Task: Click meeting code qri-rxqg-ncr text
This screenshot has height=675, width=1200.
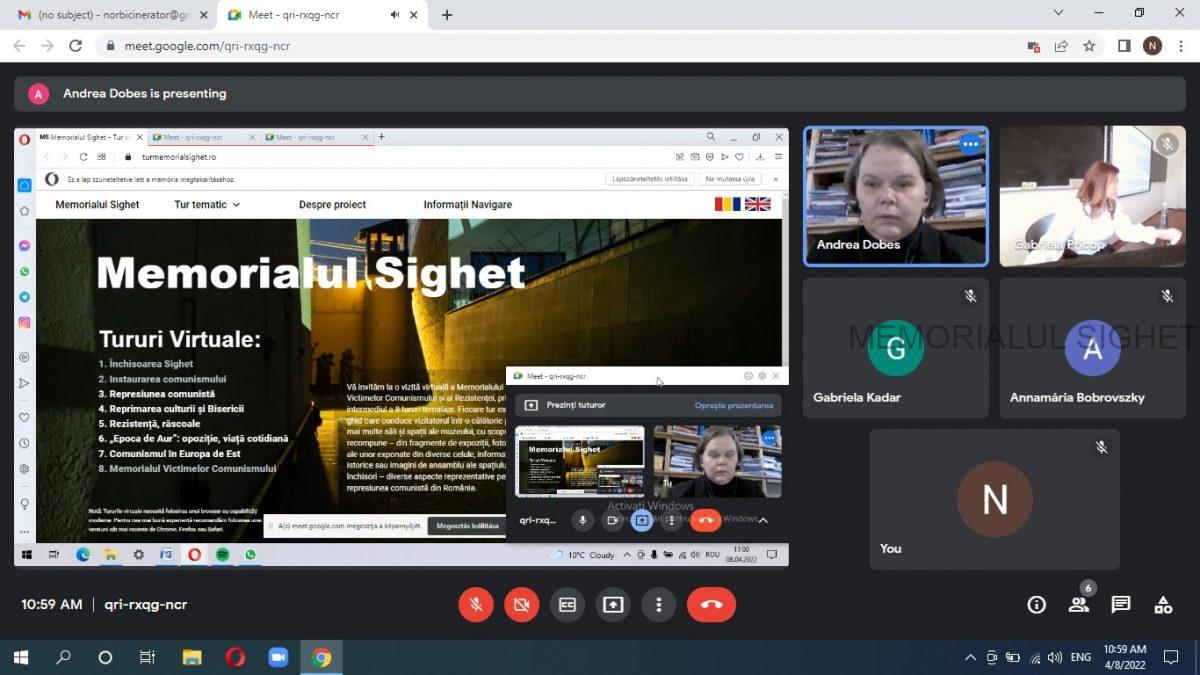Action: coord(146,604)
